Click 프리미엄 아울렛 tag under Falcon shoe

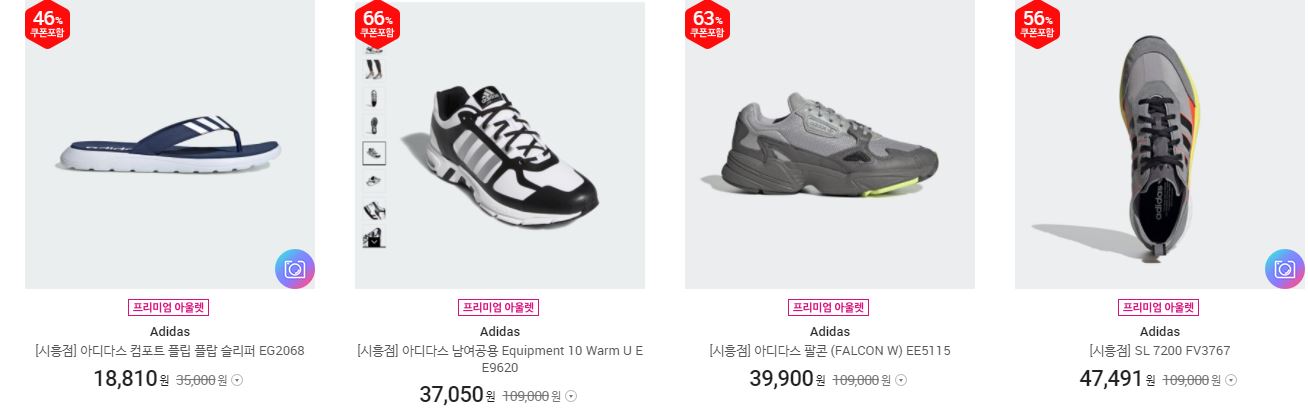(x=829, y=308)
